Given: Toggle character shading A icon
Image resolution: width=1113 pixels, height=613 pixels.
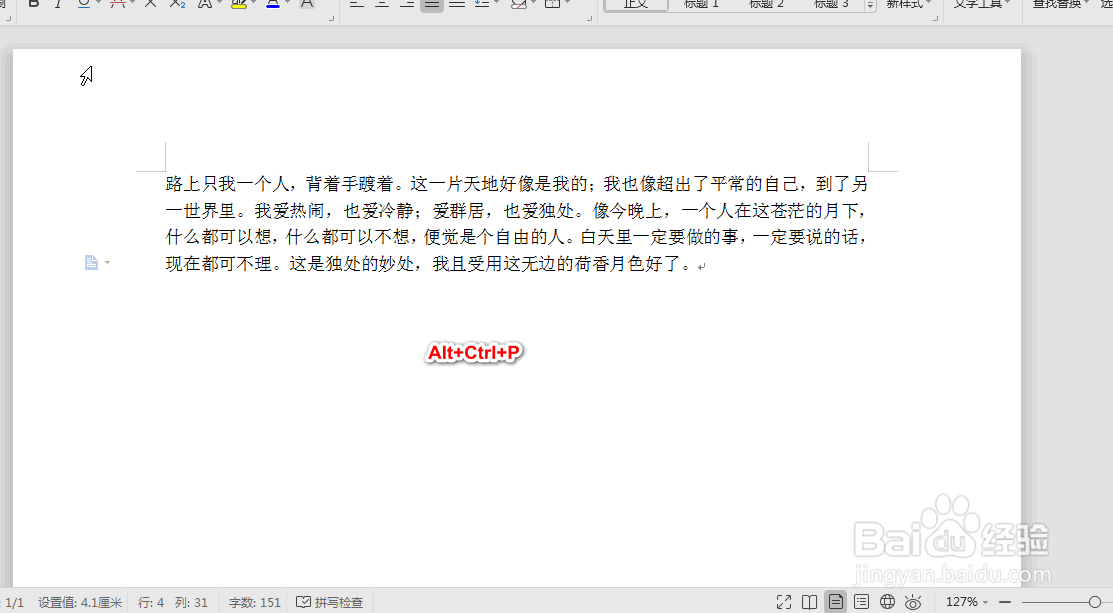Looking at the screenshot, I should click(x=307, y=4).
